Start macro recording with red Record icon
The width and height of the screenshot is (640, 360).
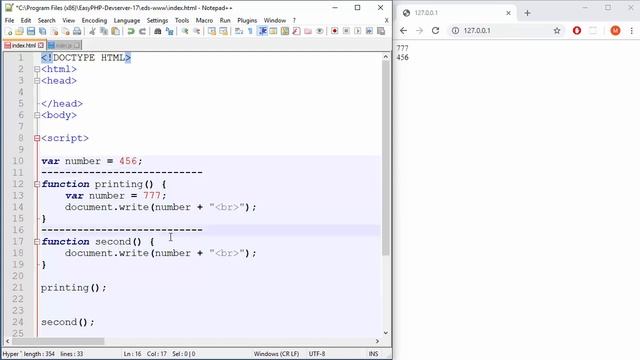(x=334, y=31)
